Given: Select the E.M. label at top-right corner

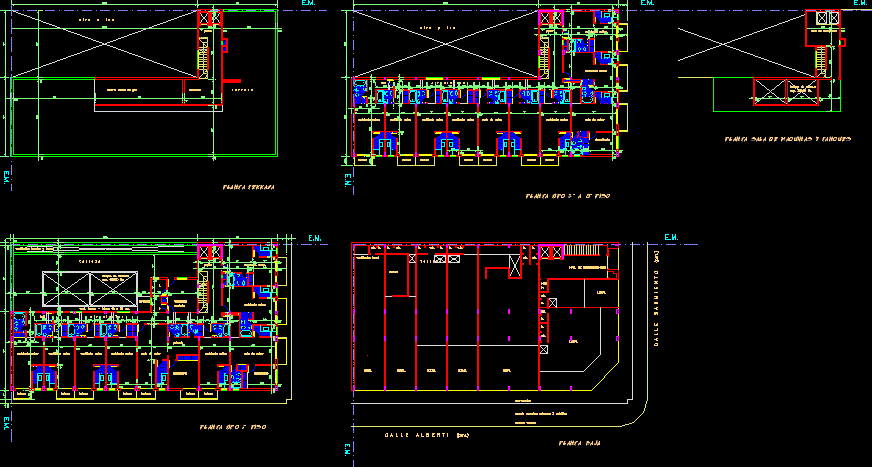Looking at the screenshot, I should tap(860, 4).
